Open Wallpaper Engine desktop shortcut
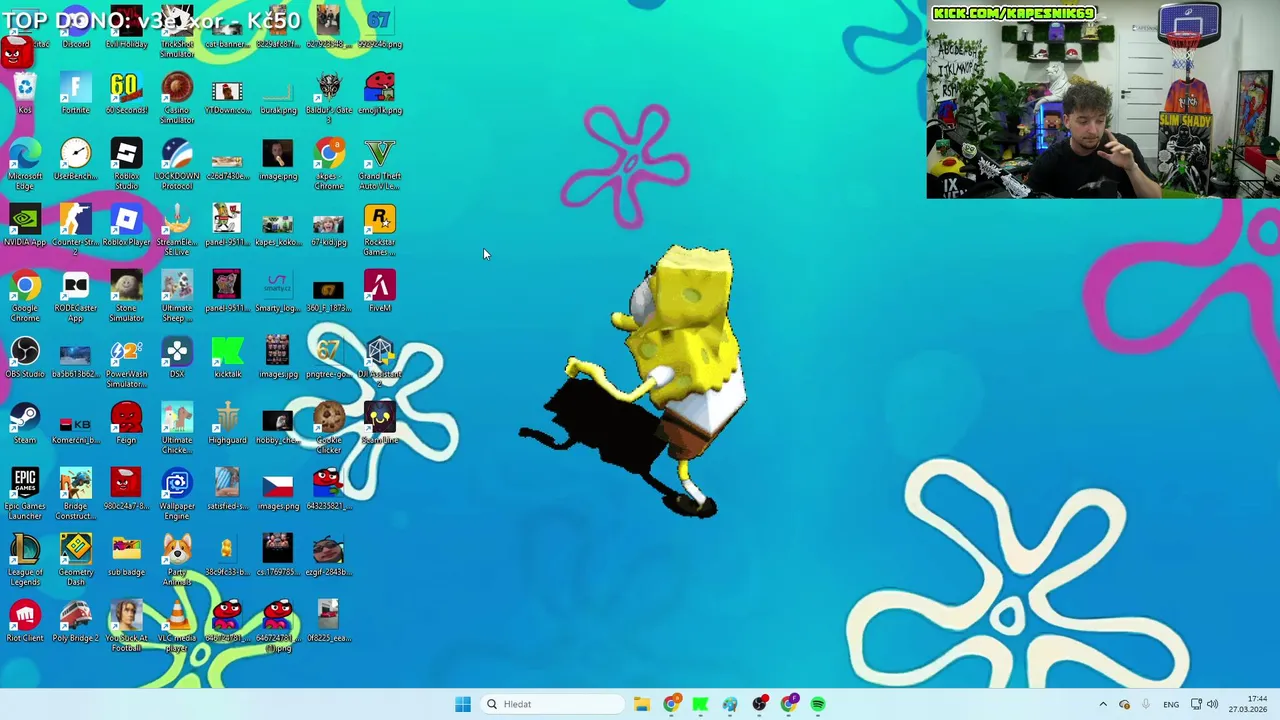The height and width of the screenshot is (720, 1280). point(177,495)
